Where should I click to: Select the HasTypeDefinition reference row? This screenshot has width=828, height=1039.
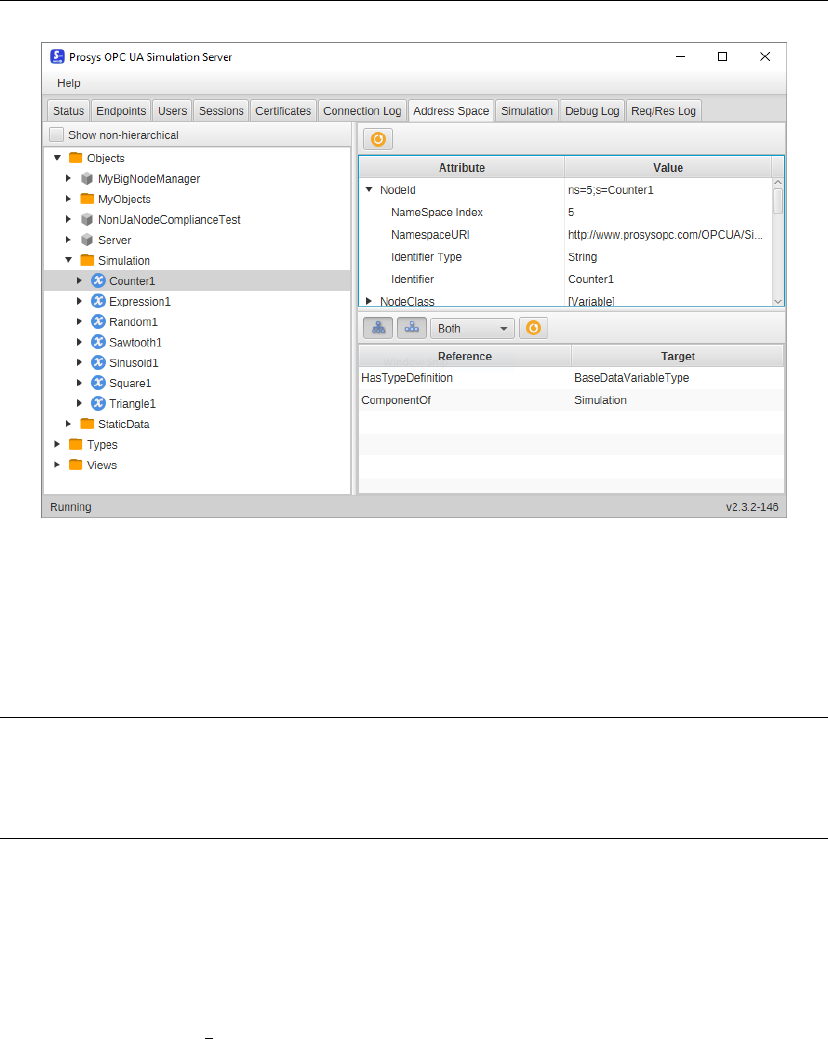pyautogui.click(x=571, y=378)
